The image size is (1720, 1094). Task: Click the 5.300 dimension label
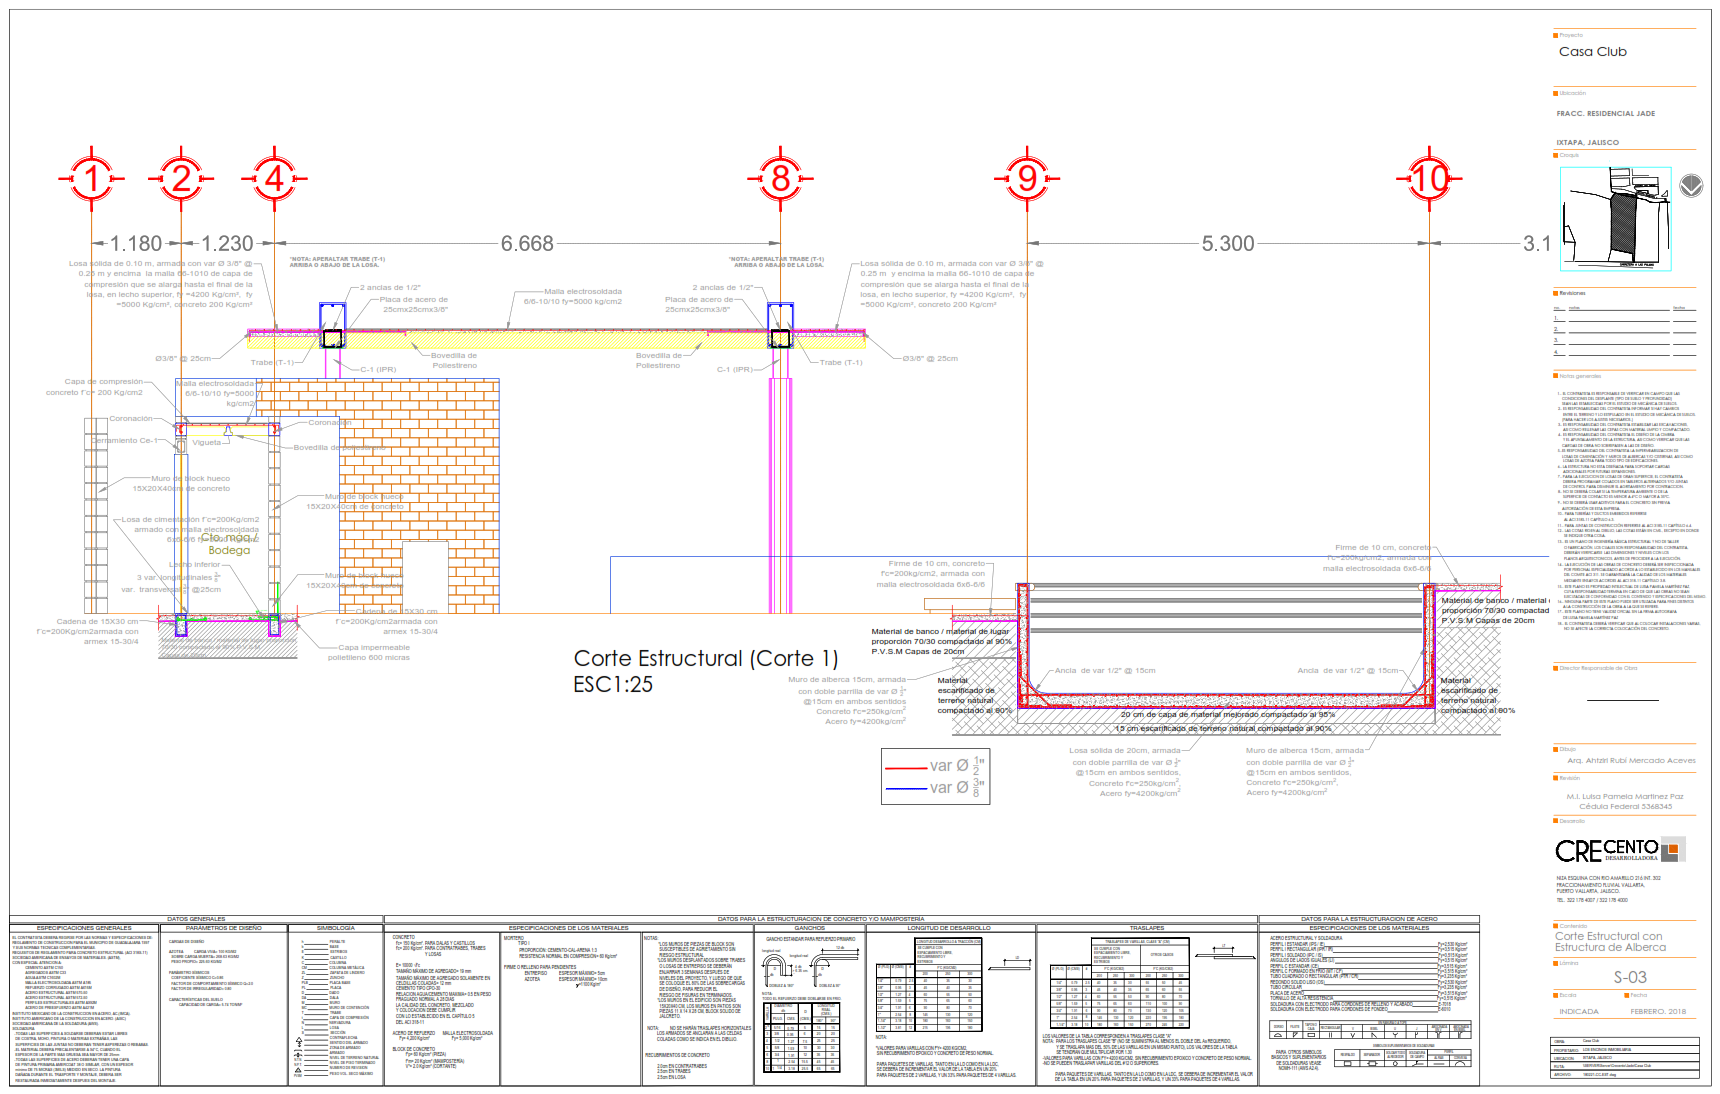tap(1227, 244)
